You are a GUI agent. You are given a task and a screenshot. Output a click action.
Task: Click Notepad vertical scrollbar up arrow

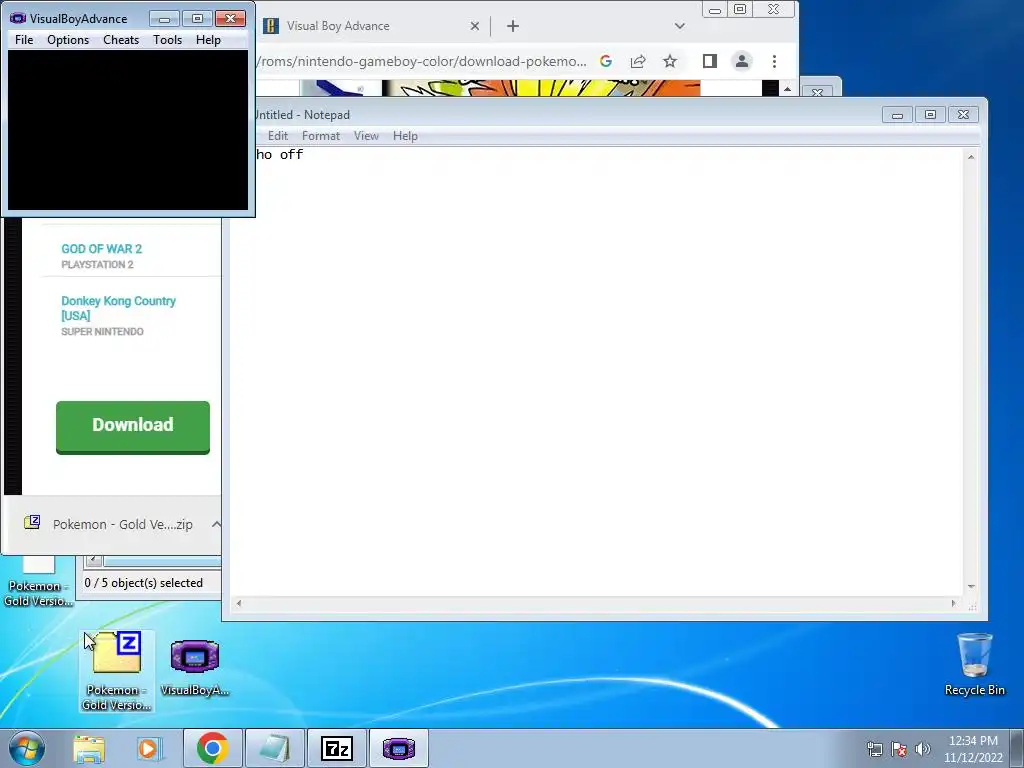(x=971, y=157)
